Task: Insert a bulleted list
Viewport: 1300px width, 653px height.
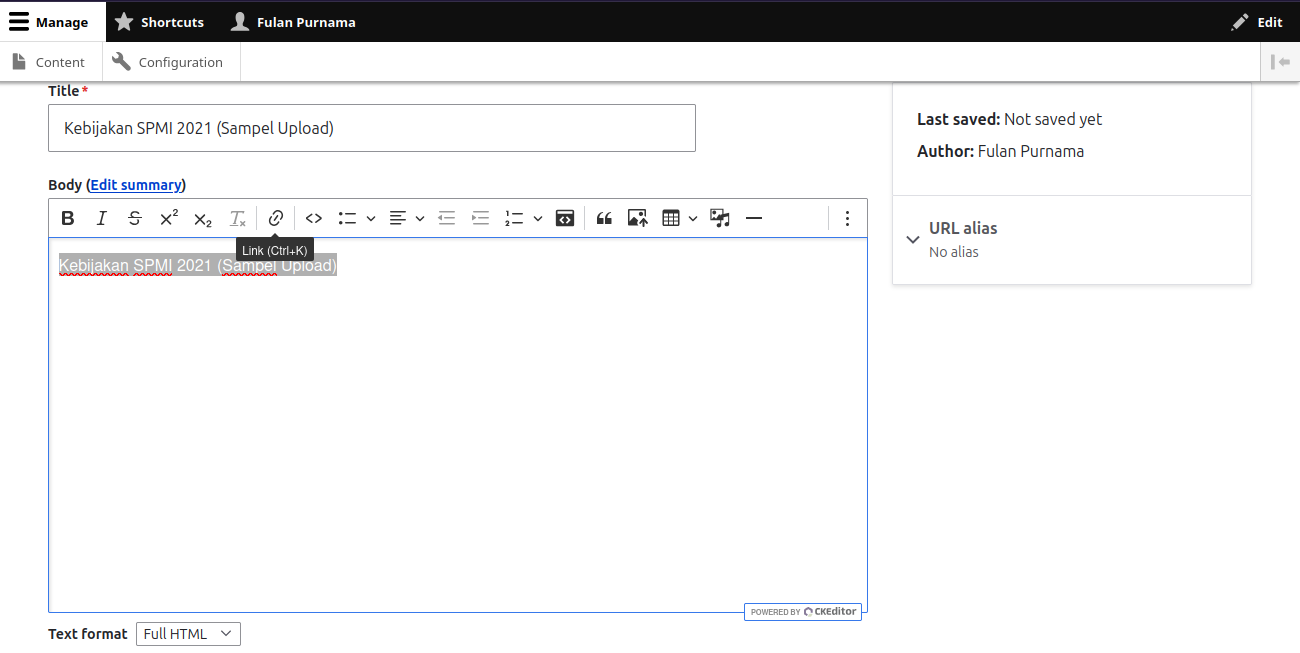Action: [x=347, y=218]
